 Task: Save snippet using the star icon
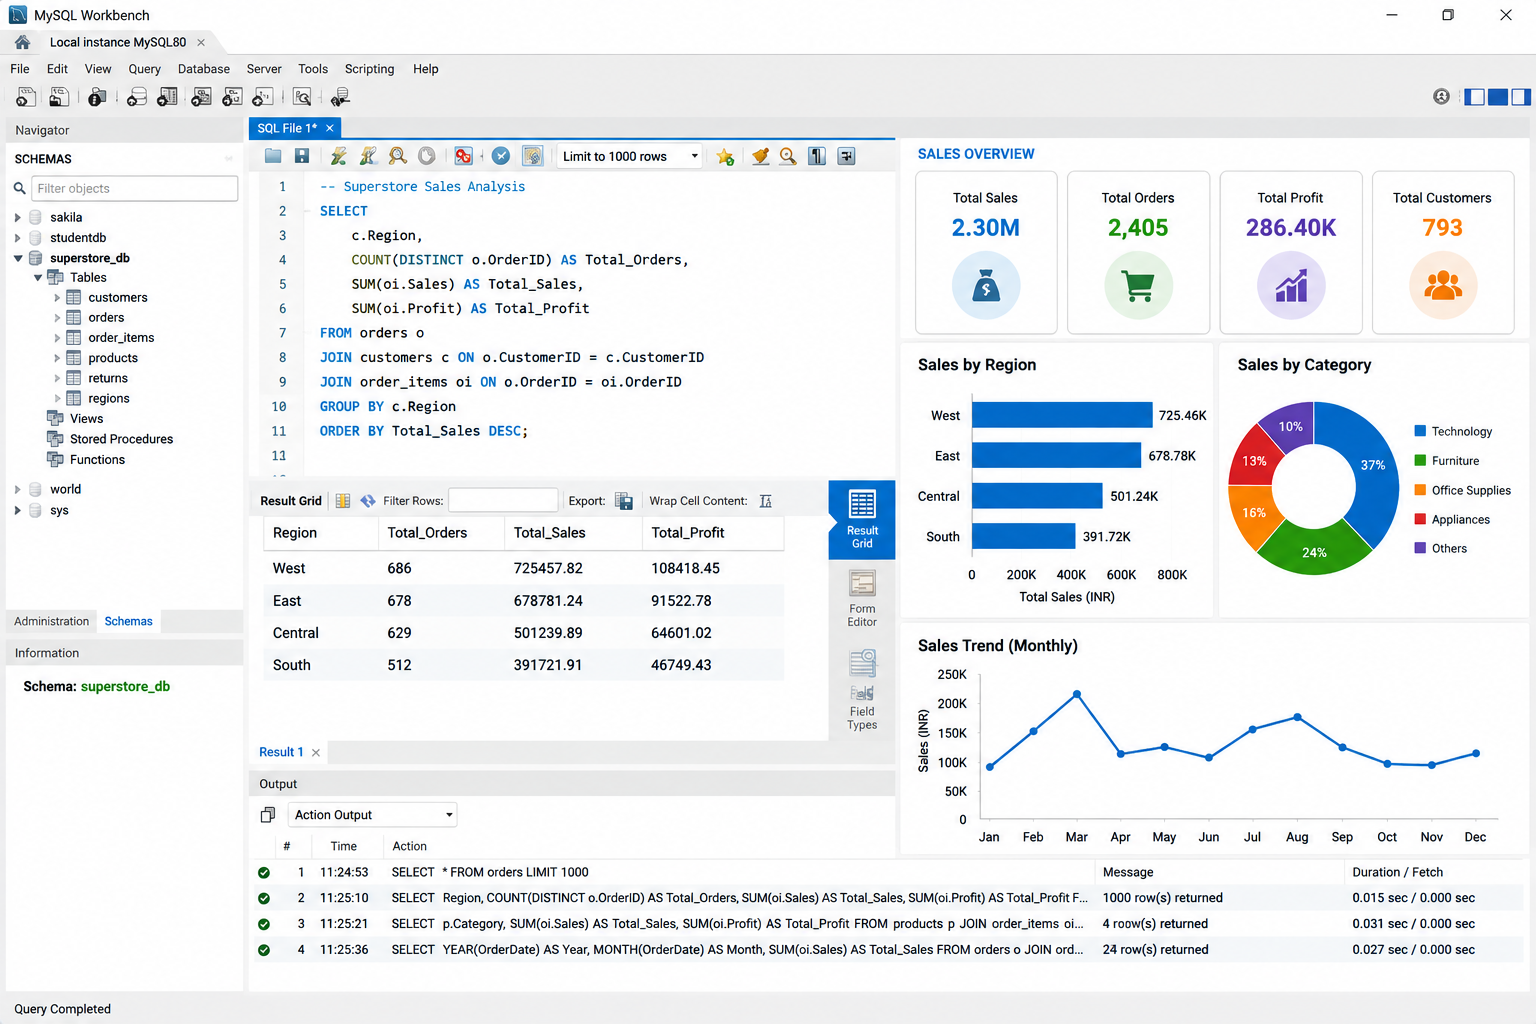click(x=725, y=157)
